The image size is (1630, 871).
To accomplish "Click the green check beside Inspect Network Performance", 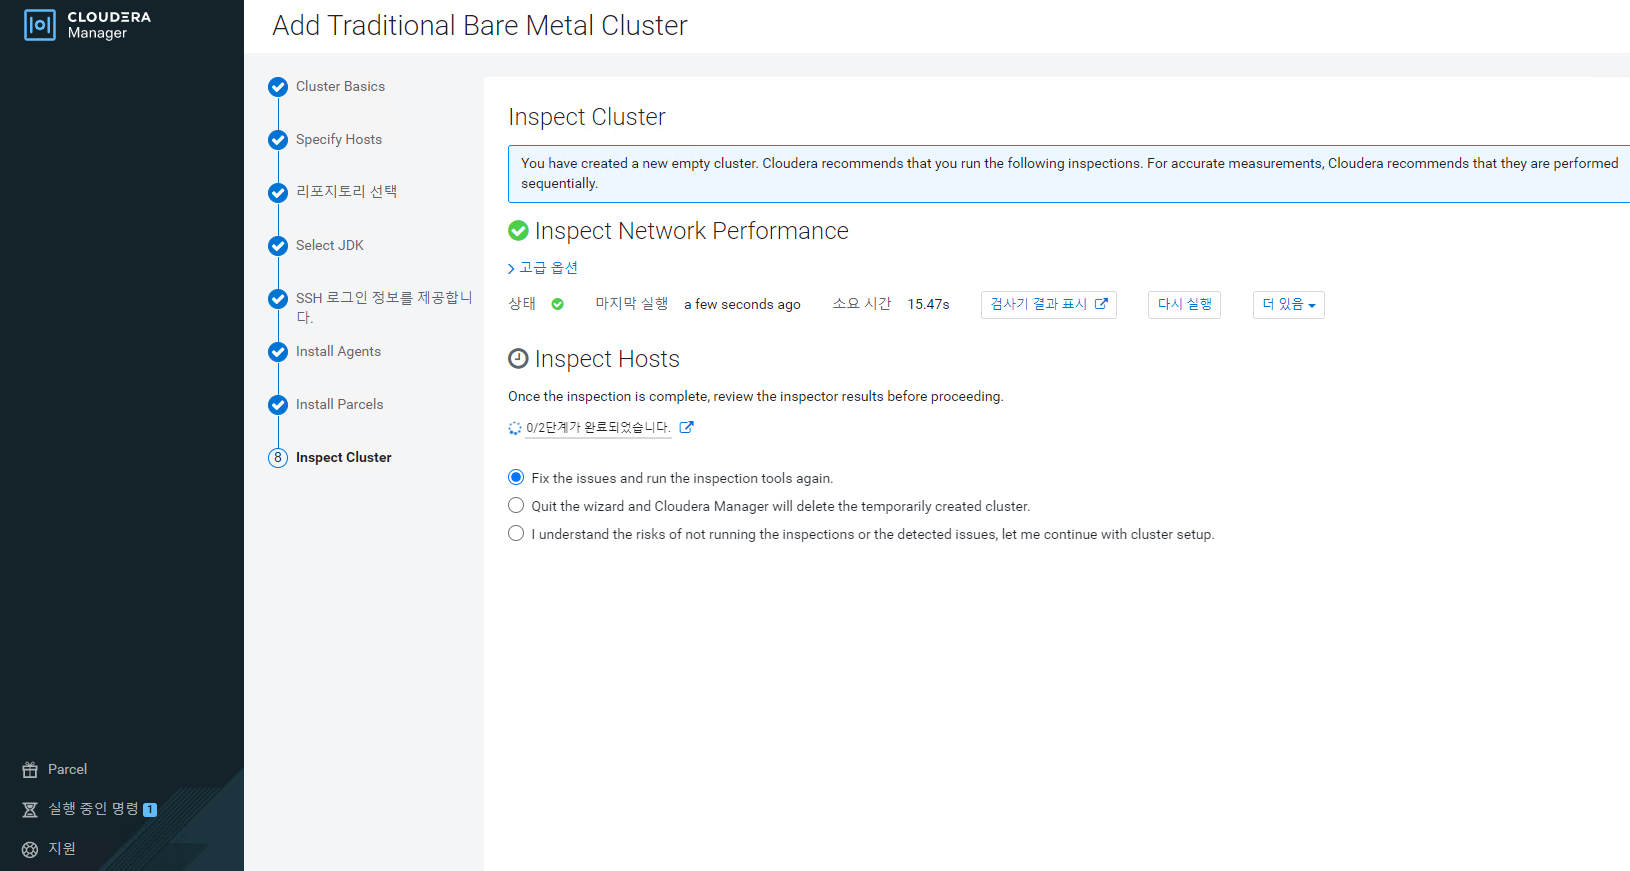I will [518, 231].
